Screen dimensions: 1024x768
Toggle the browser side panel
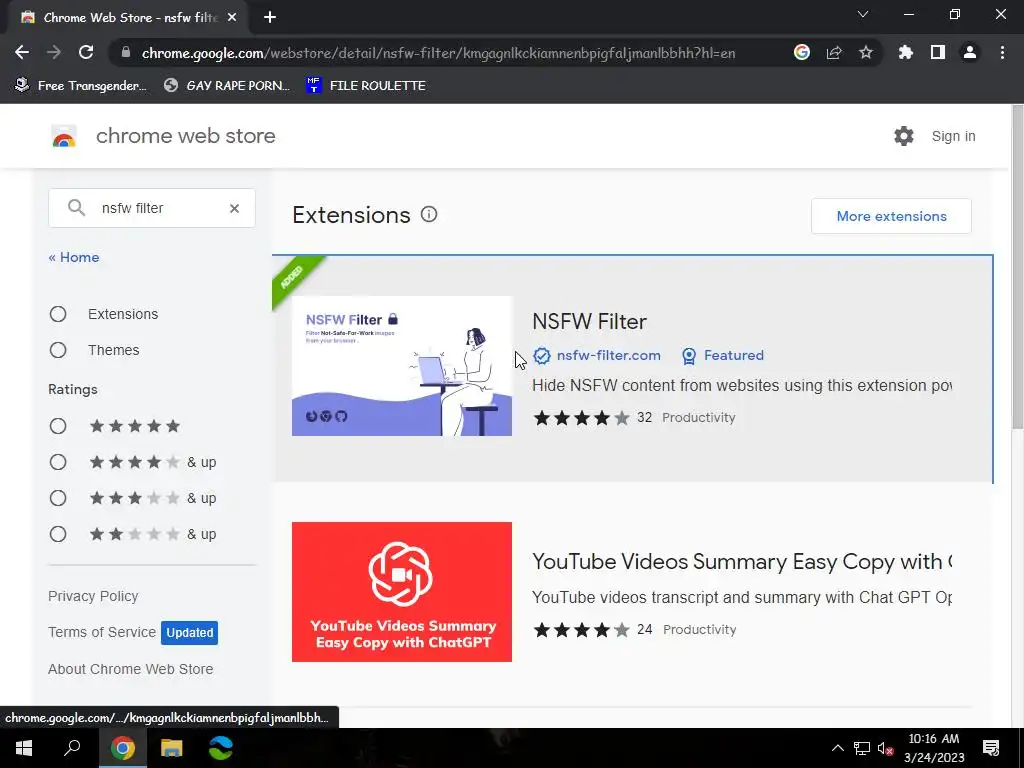[938, 52]
